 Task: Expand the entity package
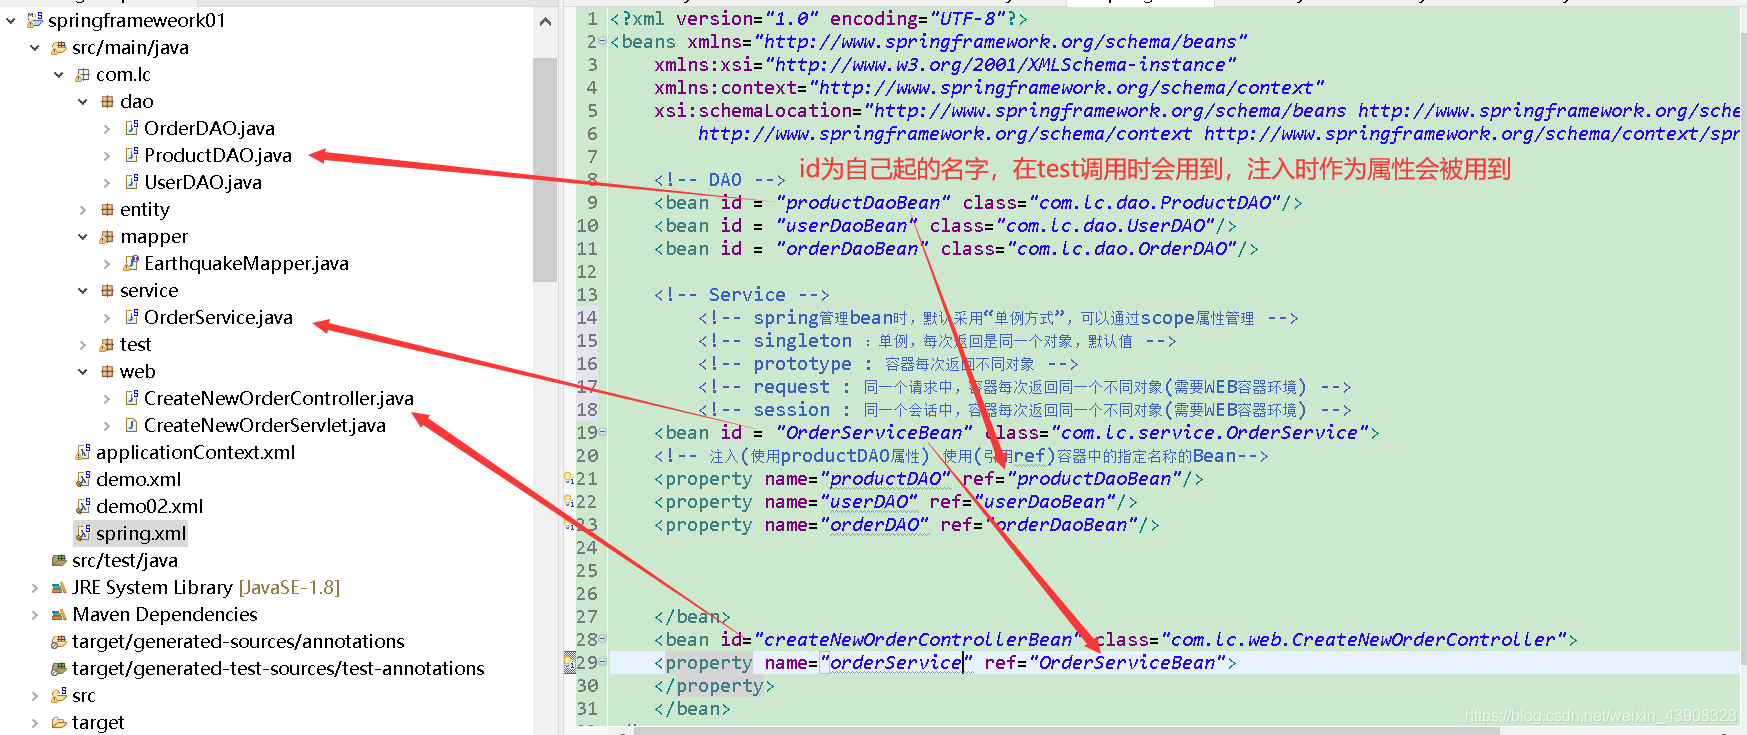83,209
